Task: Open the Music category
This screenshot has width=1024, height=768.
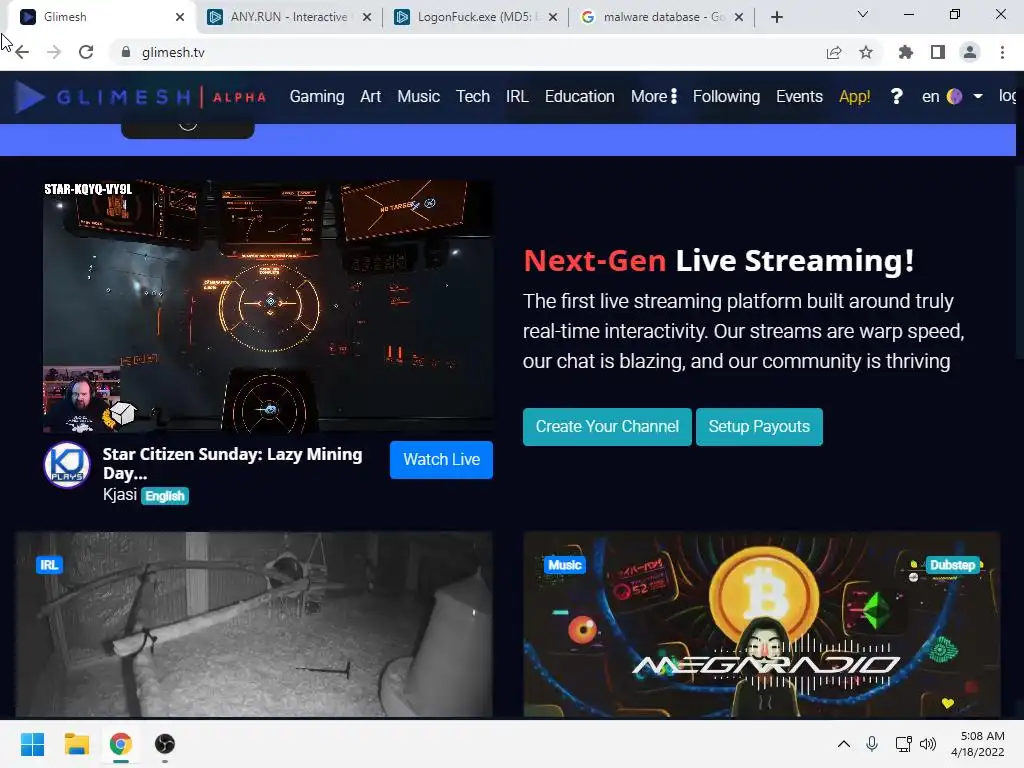Action: [x=419, y=97]
